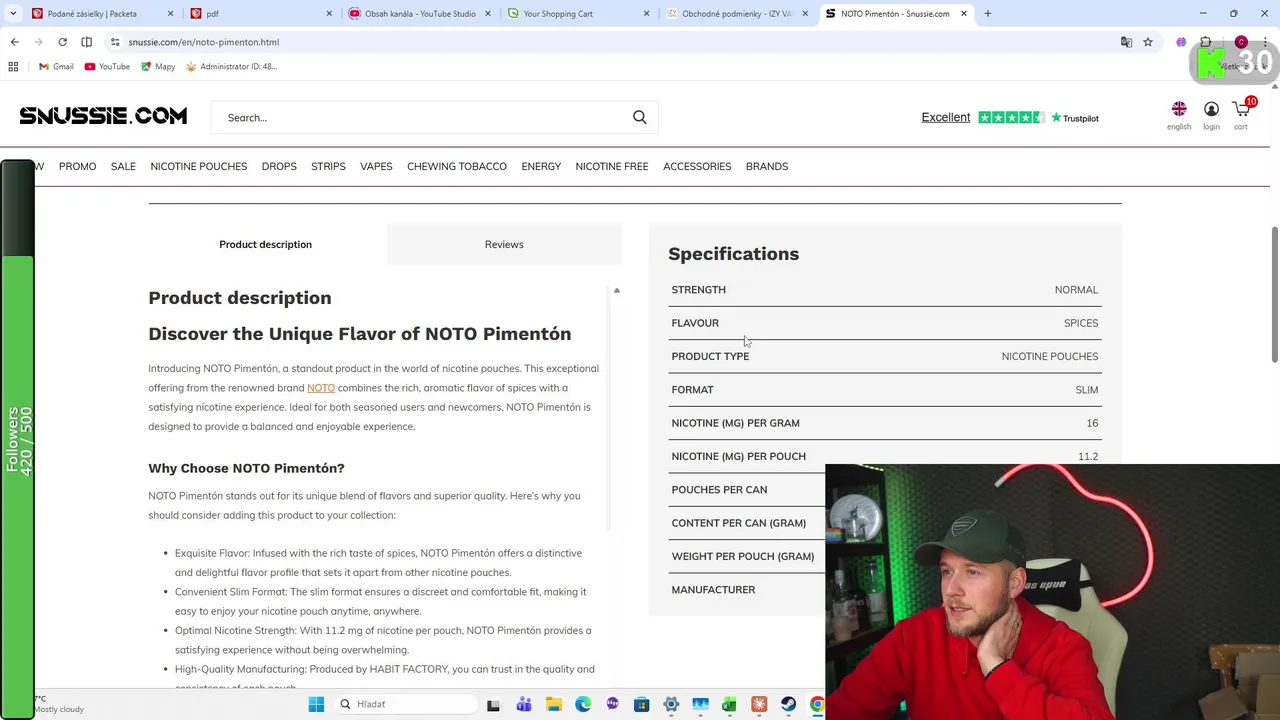Open Excel from the taskbar

(729, 704)
